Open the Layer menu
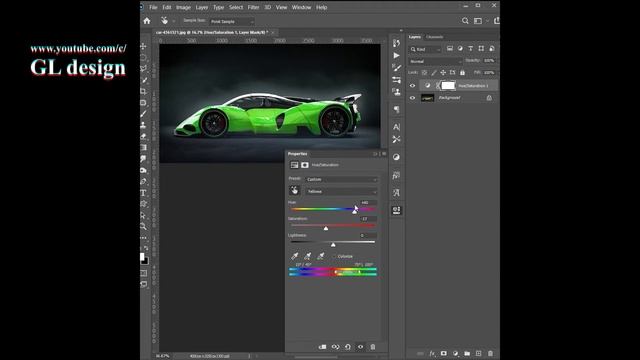Image resolution: width=640 pixels, height=360 pixels. 202,7
